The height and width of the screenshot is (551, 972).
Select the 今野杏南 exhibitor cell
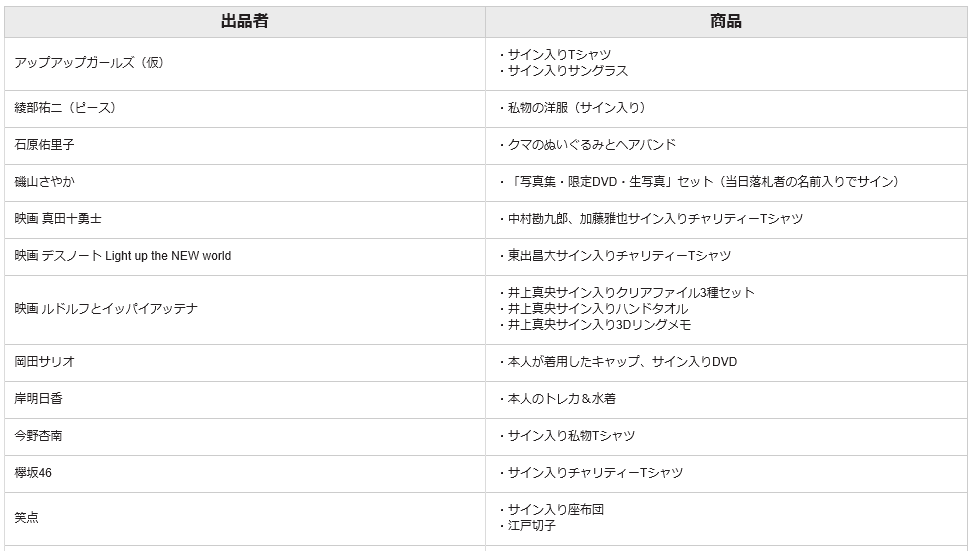tap(39, 436)
